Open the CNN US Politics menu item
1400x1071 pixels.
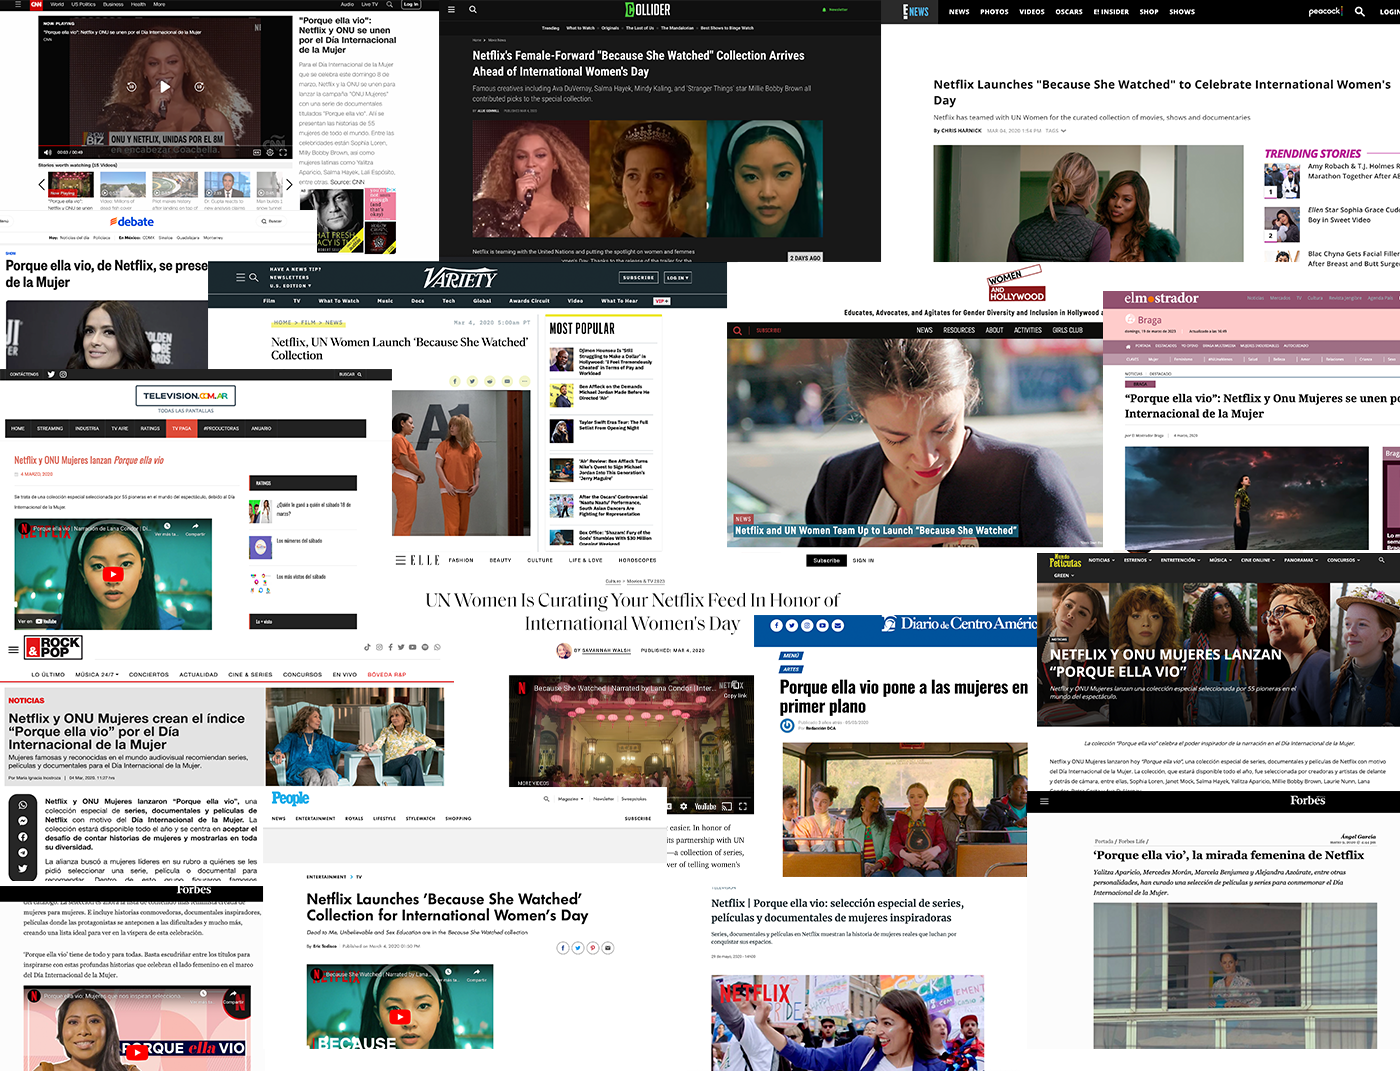tap(84, 4)
